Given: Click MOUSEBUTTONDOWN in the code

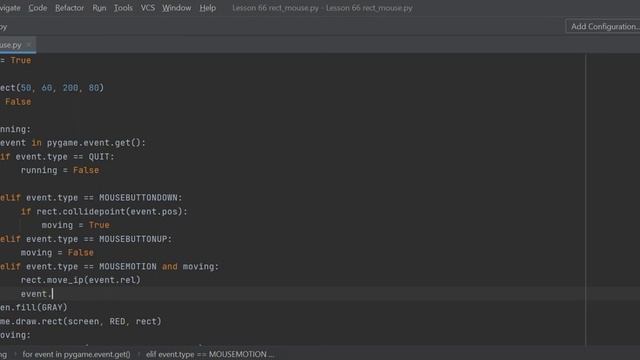Looking at the screenshot, I should pyautogui.click(x=138, y=198).
